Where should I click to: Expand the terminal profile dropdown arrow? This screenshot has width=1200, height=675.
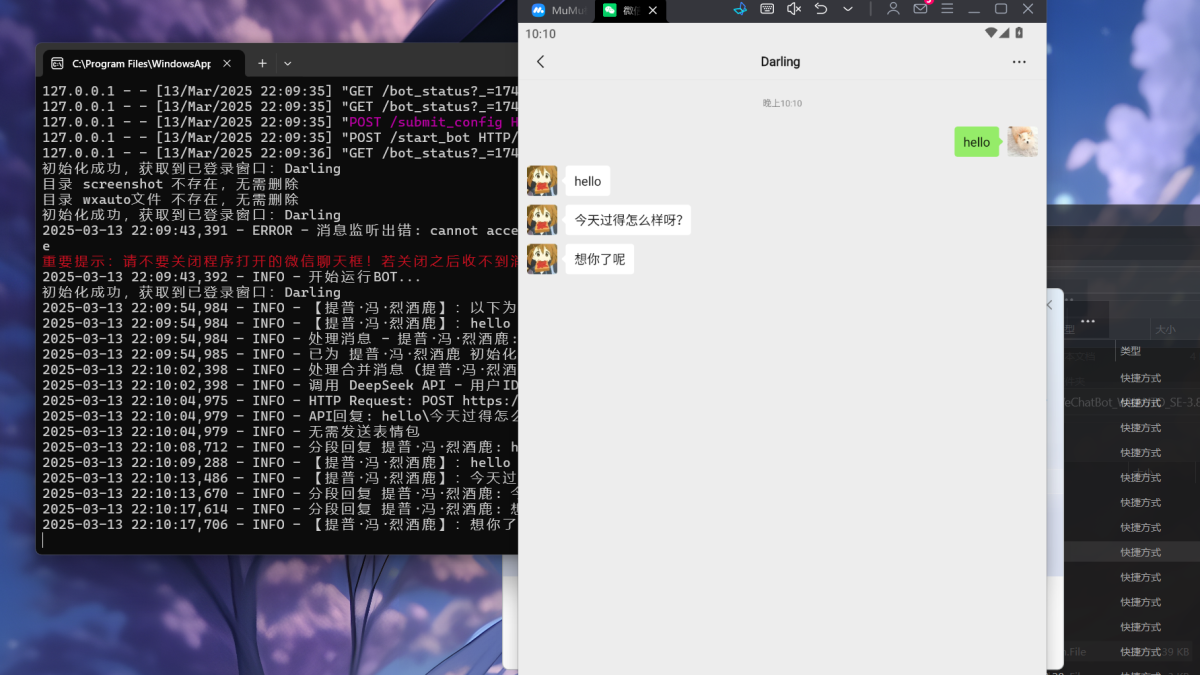point(288,63)
